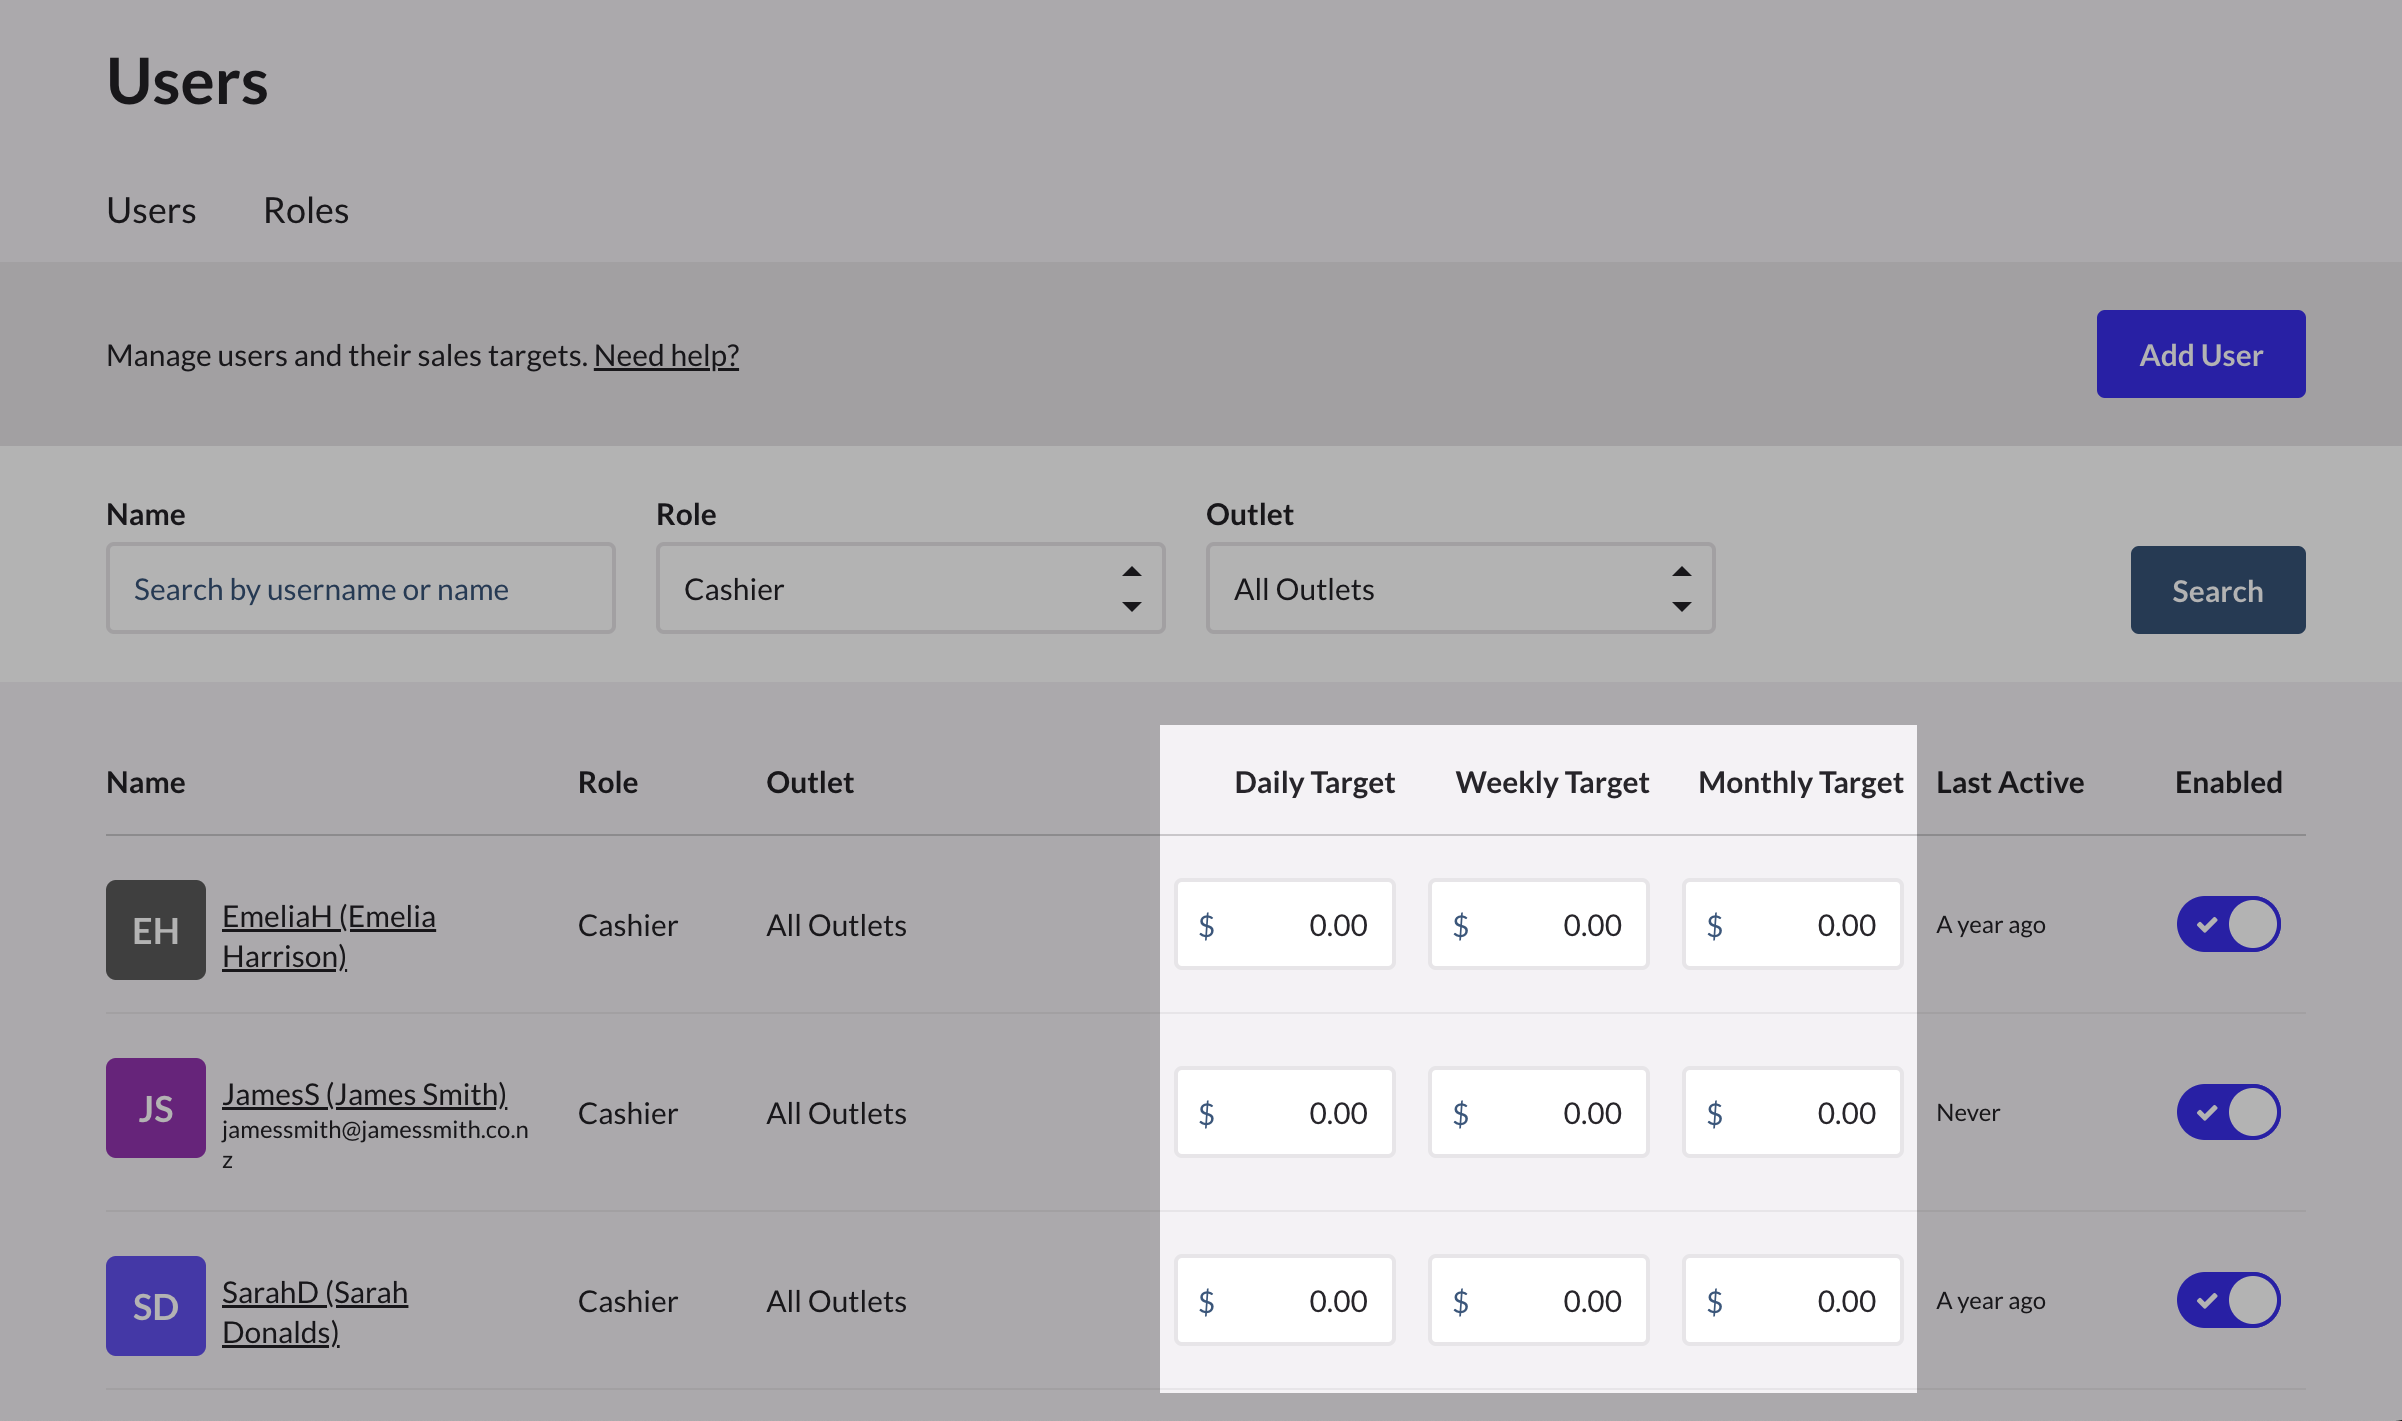2402x1421 pixels.
Task: Switch to the Roles tab
Action: 306,210
